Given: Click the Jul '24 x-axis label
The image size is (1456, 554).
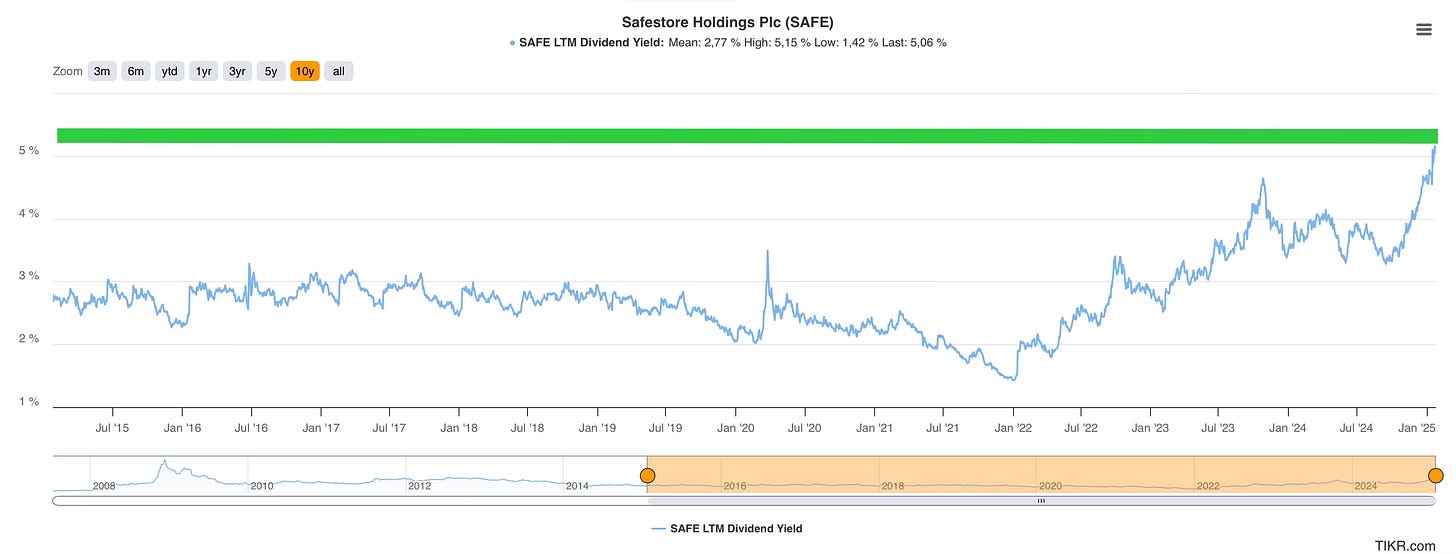Looking at the screenshot, I should click(x=1357, y=428).
